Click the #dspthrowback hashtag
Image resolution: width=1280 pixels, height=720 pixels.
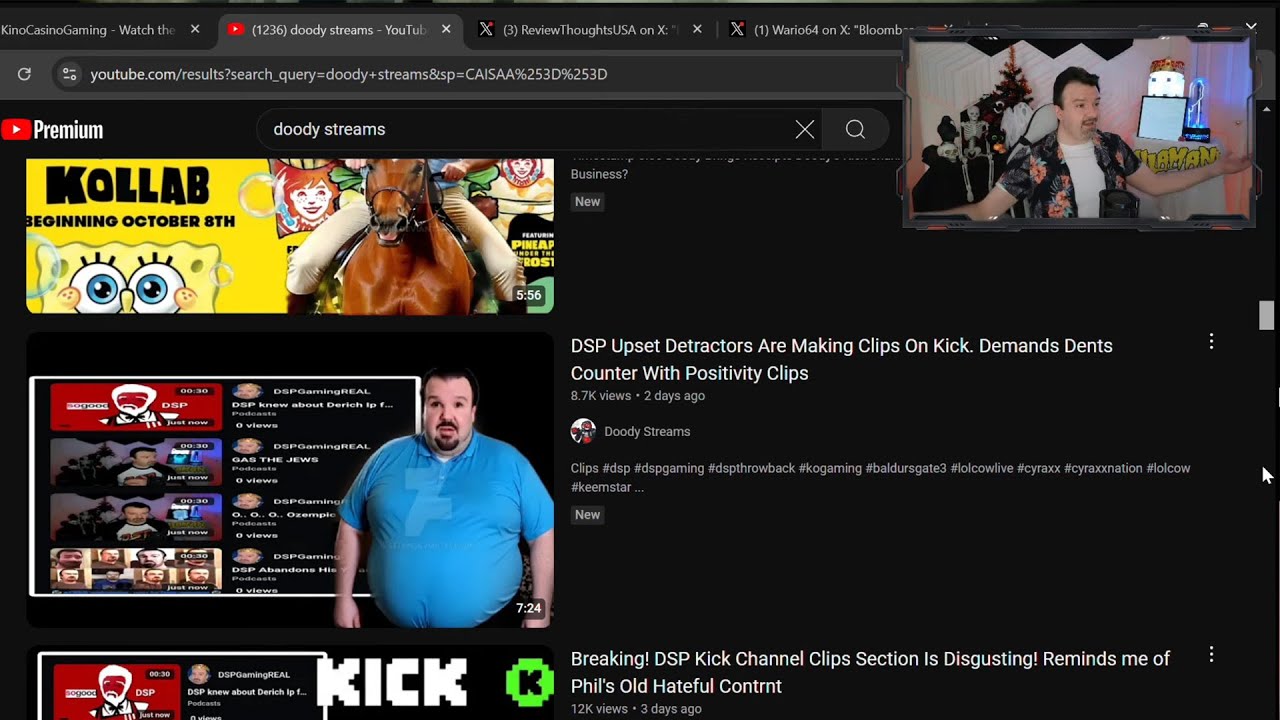[751, 468]
